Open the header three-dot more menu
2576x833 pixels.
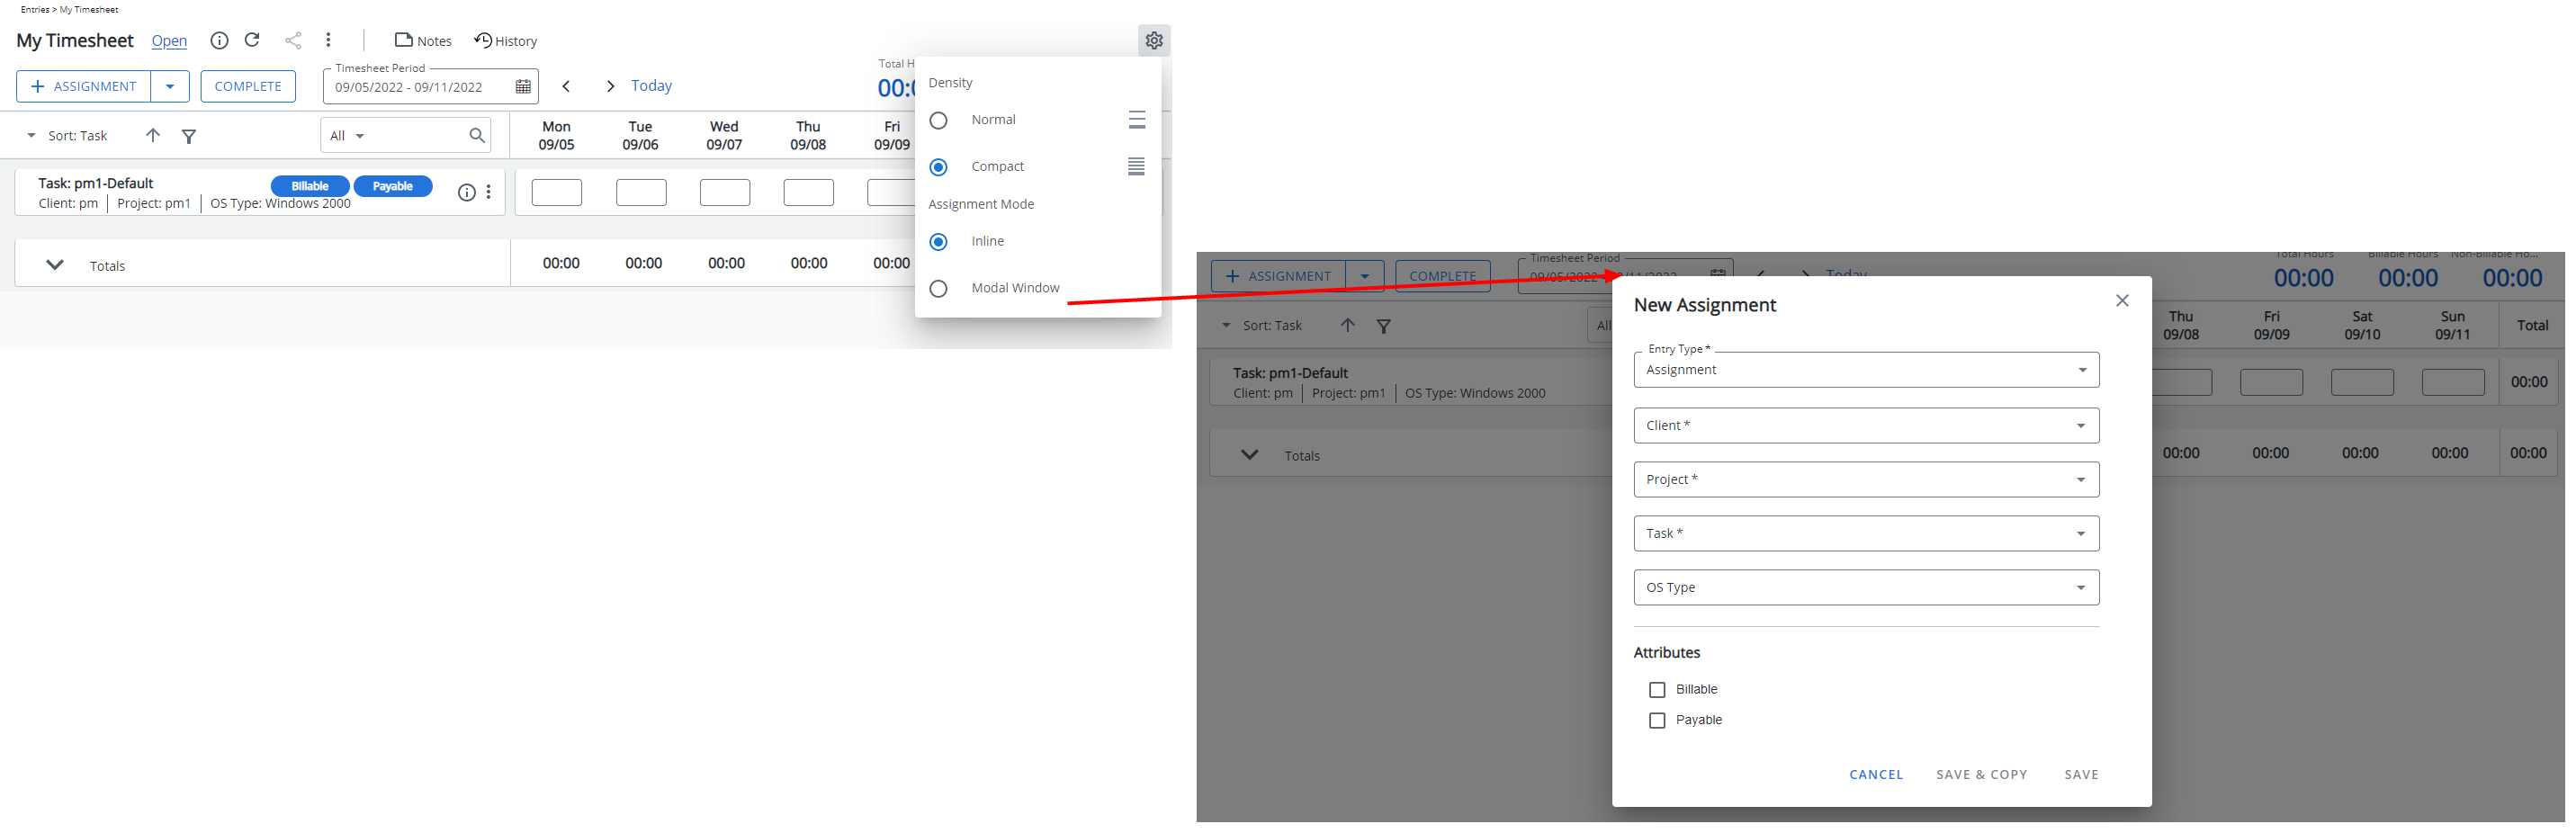point(328,40)
